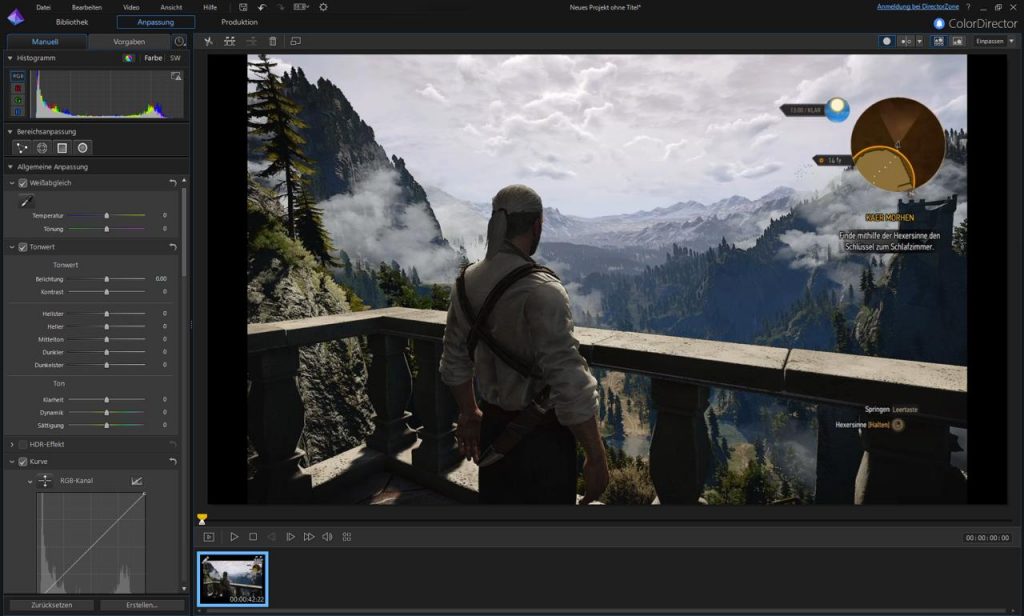The height and width of the screenshot is (616, 1024).
Task: Click the clipping warning icon on the histogram
Action: coord(176,76)
